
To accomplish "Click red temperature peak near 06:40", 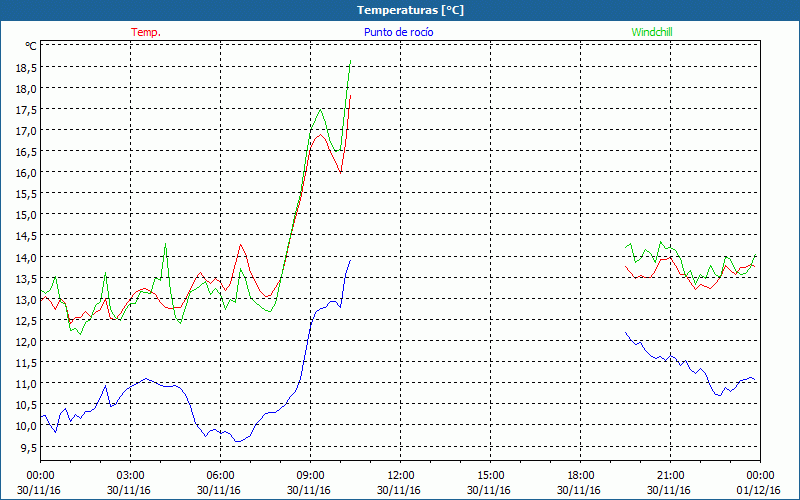I will pyautogui.click(x=240, y=244).
